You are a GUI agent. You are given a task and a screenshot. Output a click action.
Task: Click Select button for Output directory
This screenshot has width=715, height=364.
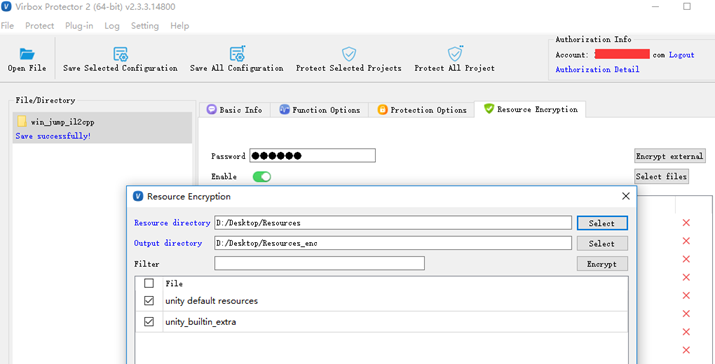[602, 244]
